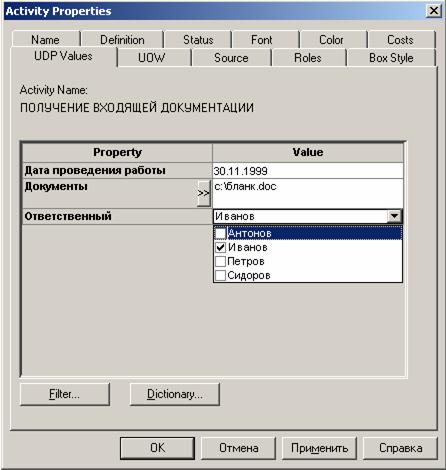Open the Definition tab

[122, 40]
